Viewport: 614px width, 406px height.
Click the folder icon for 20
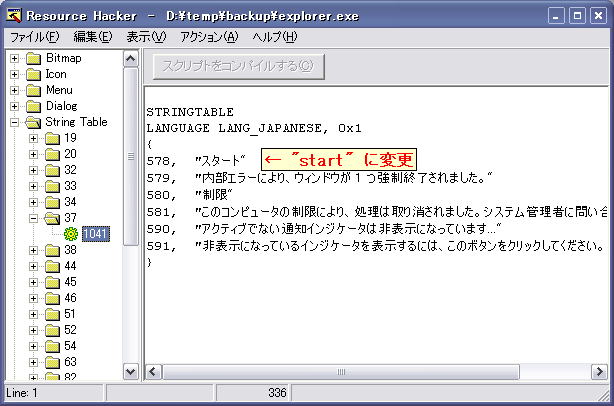[x=52, y=155]
